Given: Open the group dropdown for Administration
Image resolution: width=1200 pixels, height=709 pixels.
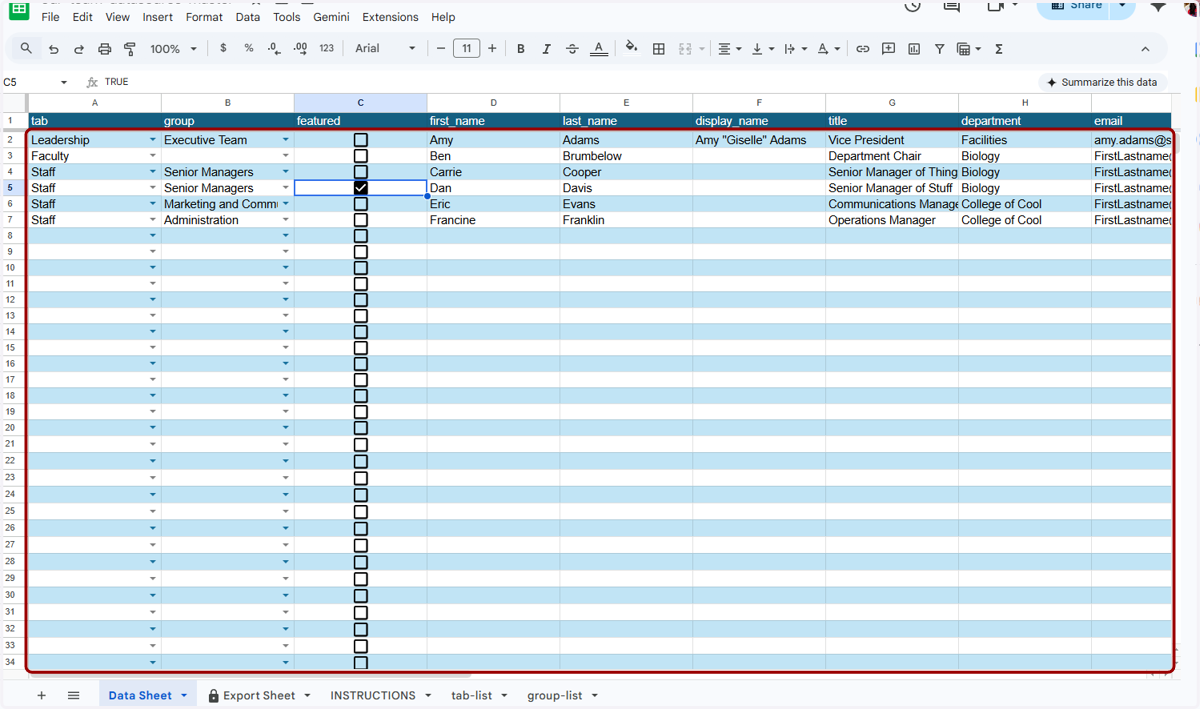Looking at the screenshot, I should [x=286, y=220].
